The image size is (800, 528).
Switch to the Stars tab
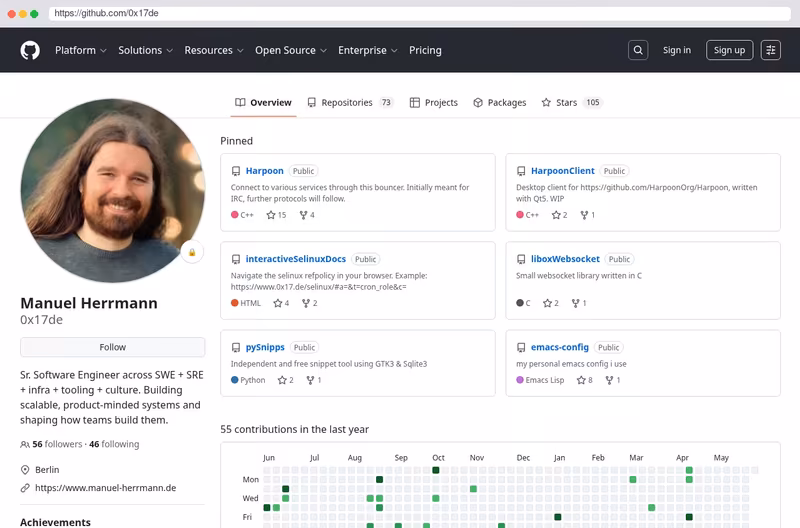(x=572, y=103)
